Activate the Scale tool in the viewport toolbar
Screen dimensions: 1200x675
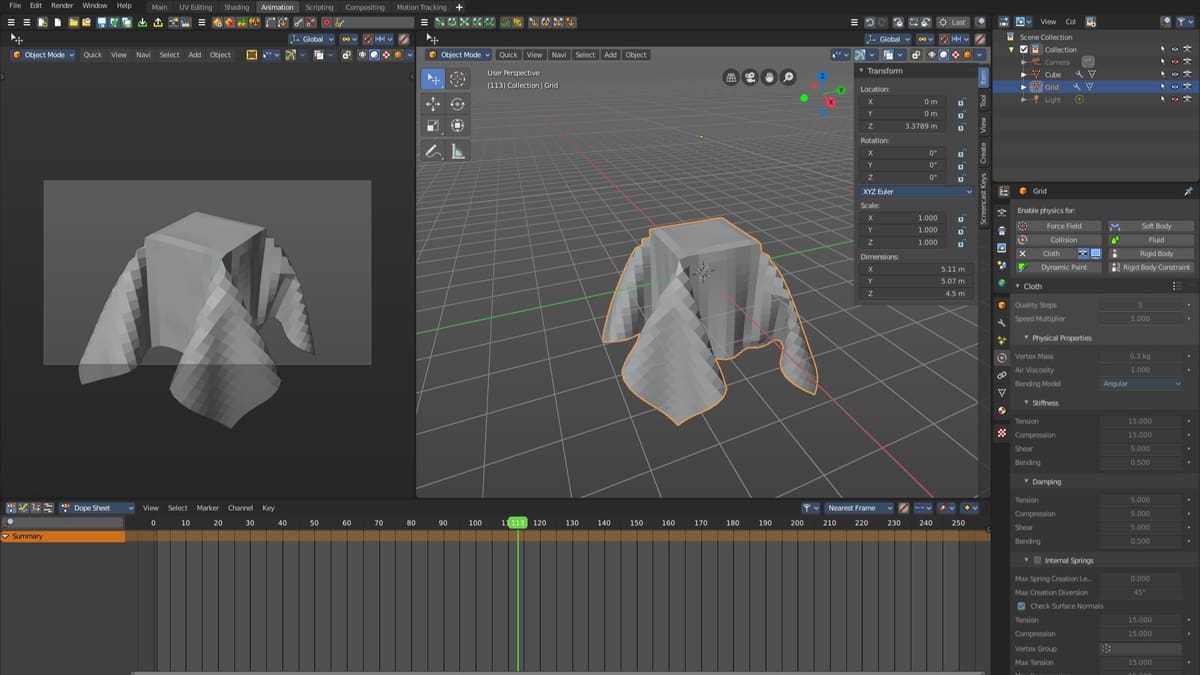coord(433,126)
